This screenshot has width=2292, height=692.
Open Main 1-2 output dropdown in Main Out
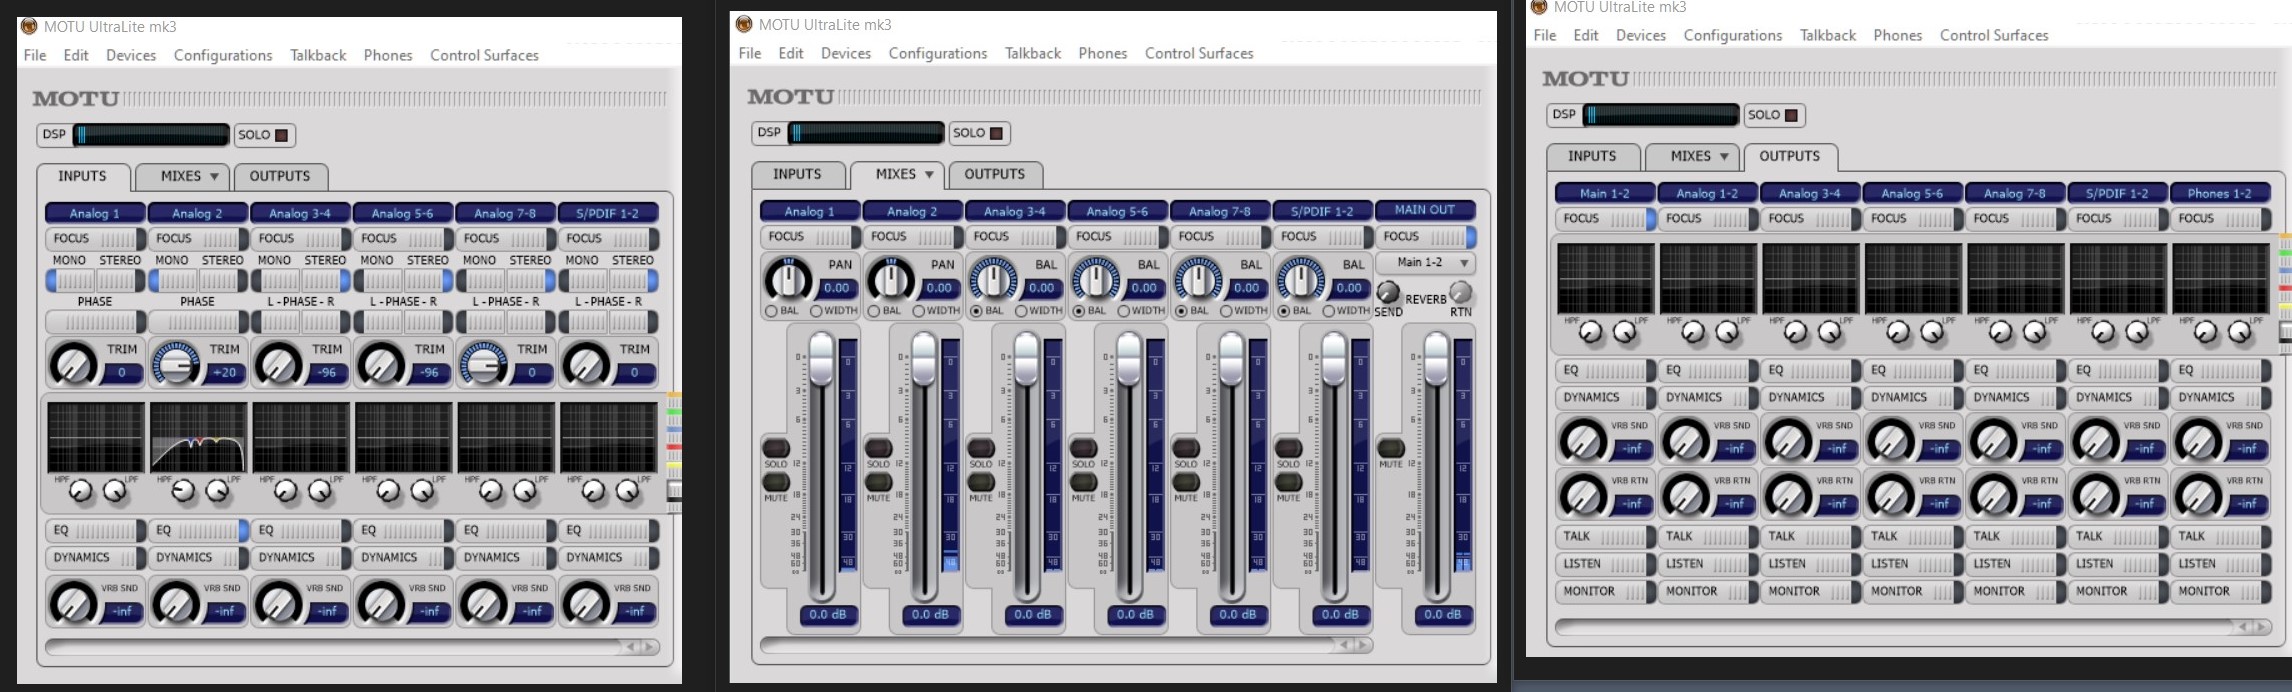(1426, 263)
